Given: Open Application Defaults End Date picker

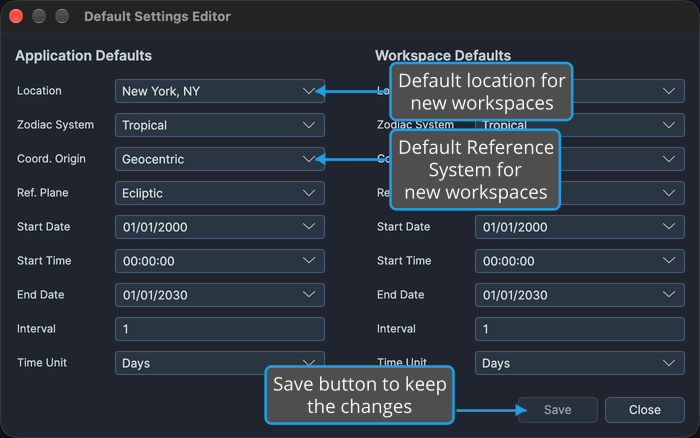Looking at the screenshot, I should point(220,295).
